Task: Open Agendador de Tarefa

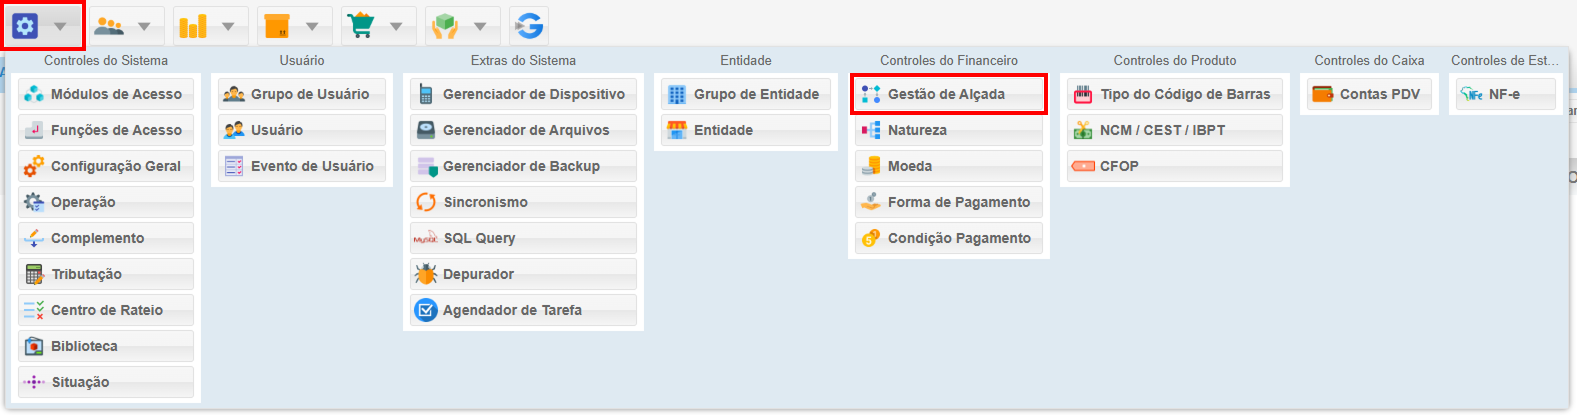Action: pyautogui.click(x=523, y=310)
